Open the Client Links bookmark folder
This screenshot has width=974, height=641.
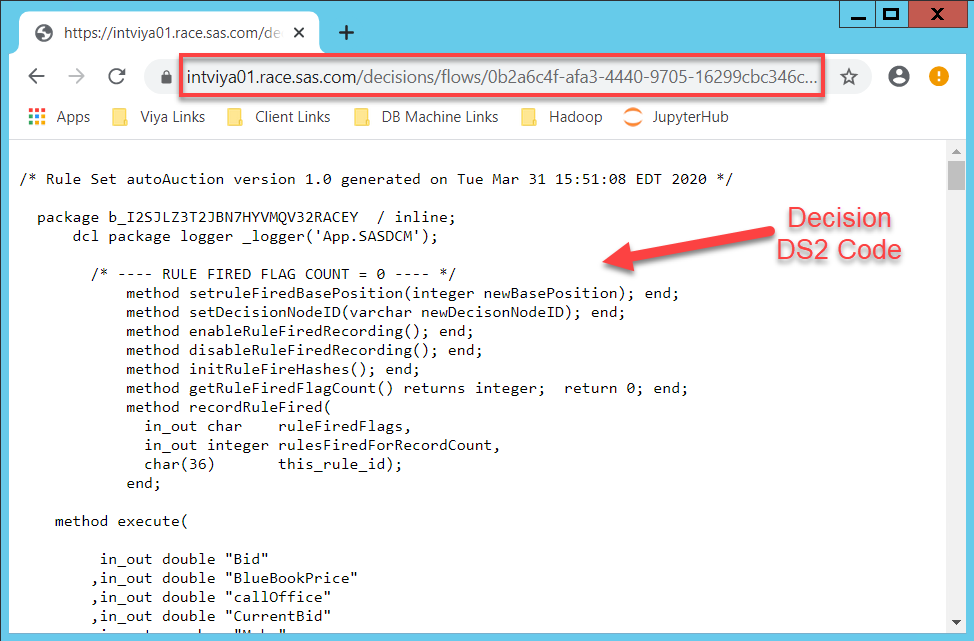click(x=279, y=117)
